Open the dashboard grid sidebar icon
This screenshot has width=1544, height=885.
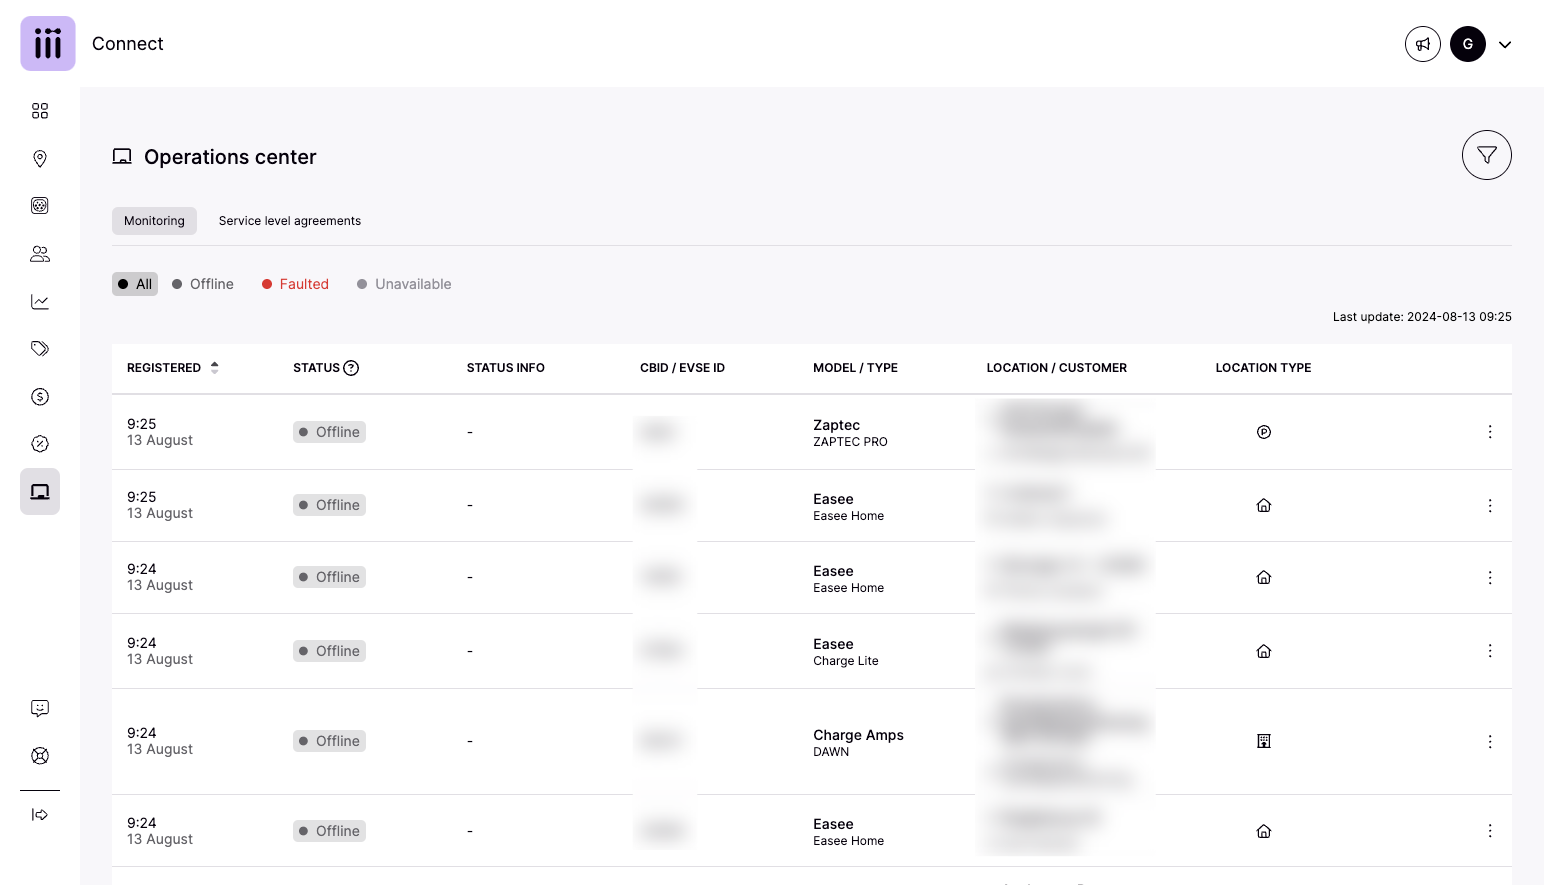coord(40,111)
